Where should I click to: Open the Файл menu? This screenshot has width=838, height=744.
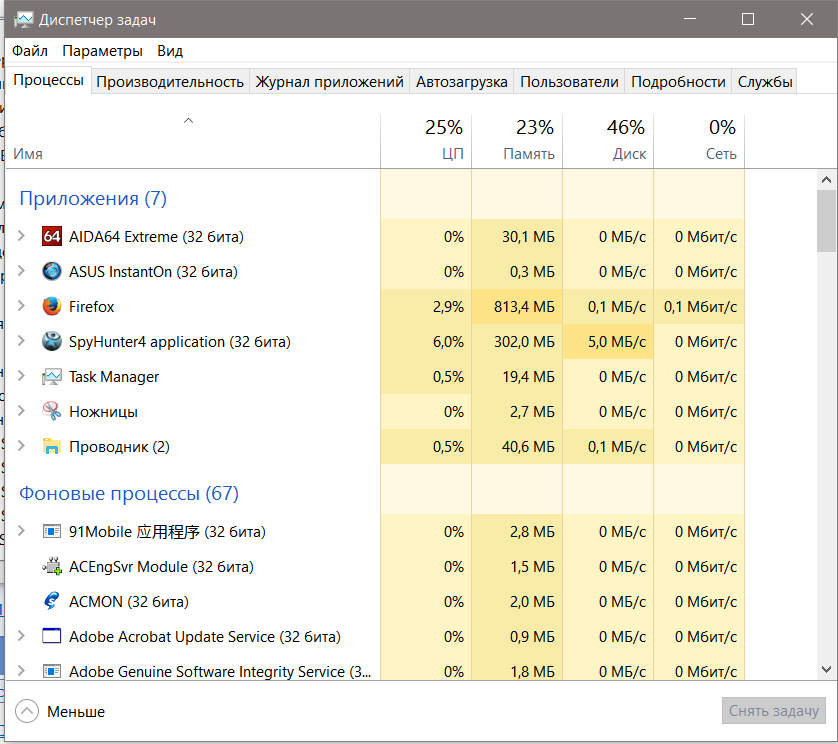coord(30,51)
